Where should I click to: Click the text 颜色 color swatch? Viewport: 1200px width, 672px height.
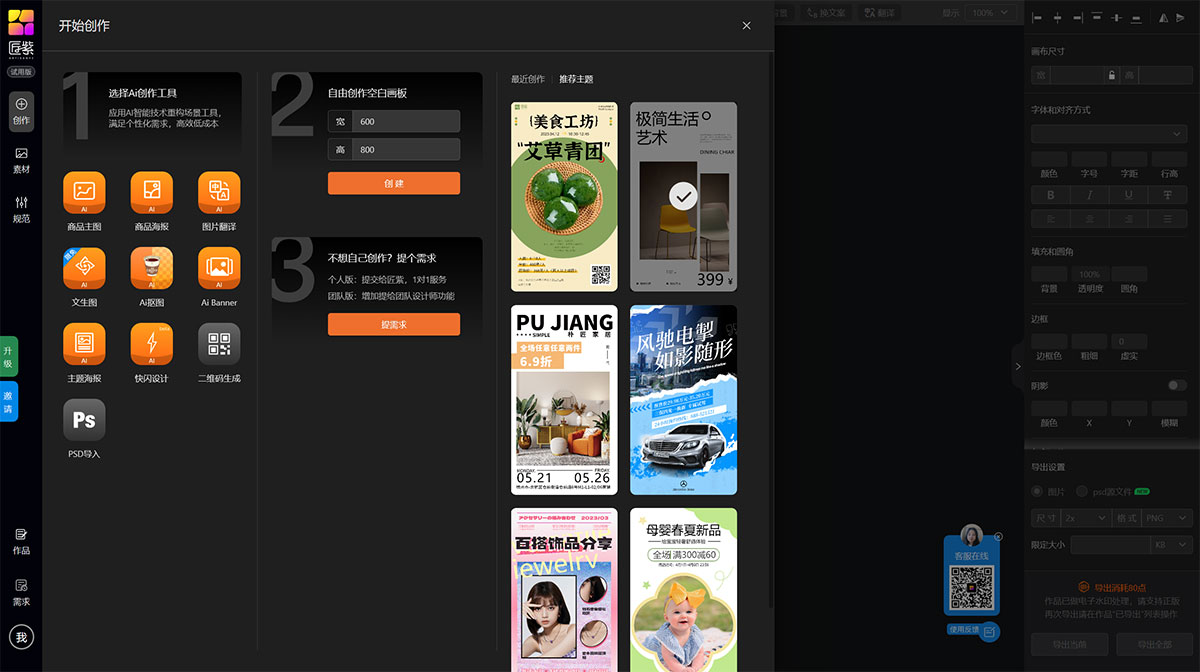tap(1047, 158)
